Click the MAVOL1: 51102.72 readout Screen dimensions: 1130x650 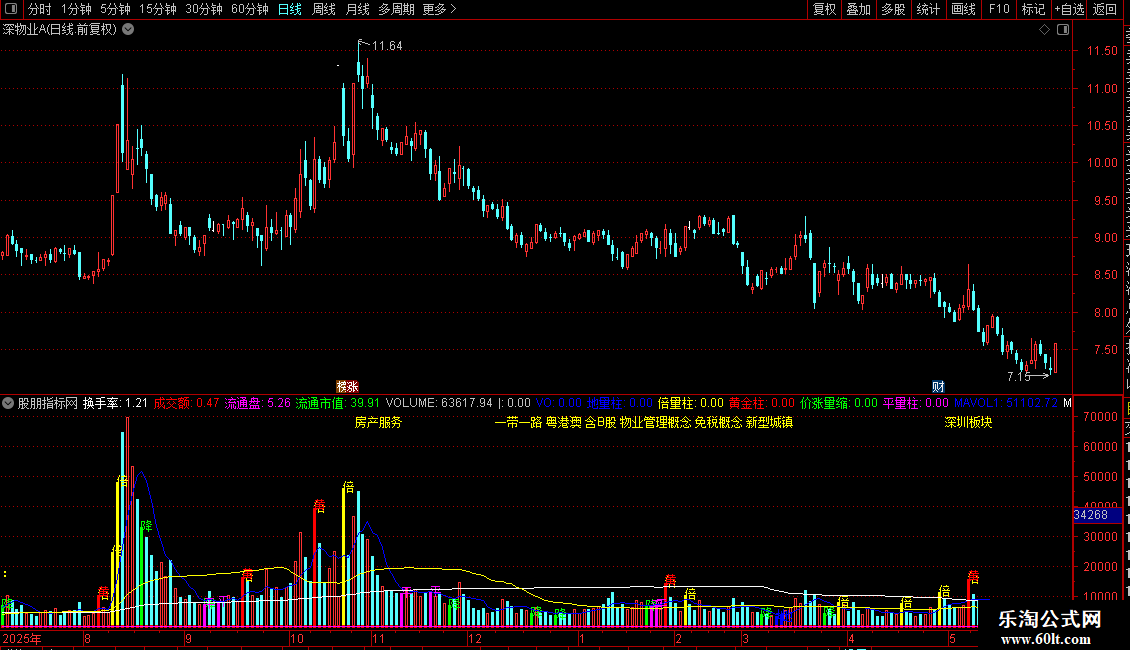point(1006,404)
